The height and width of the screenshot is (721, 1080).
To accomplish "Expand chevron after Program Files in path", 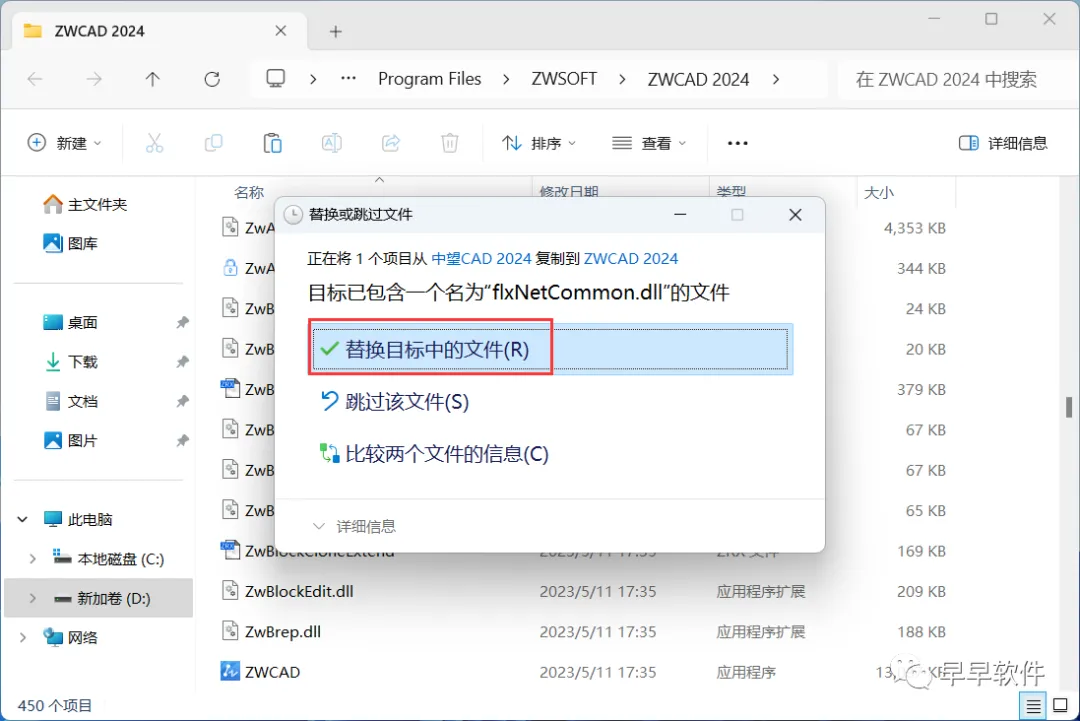I will coord(506,79).
